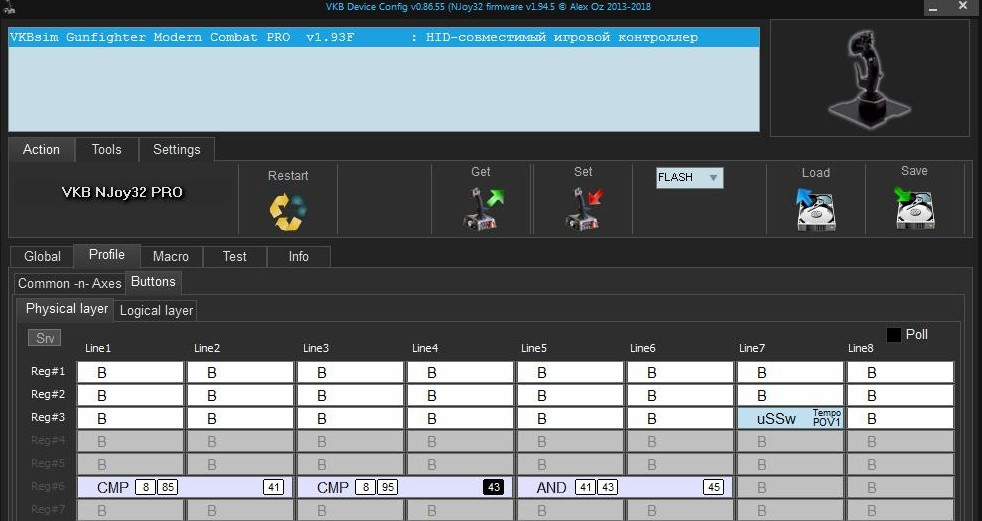Click the Reg#3 row label

[48, 417]
